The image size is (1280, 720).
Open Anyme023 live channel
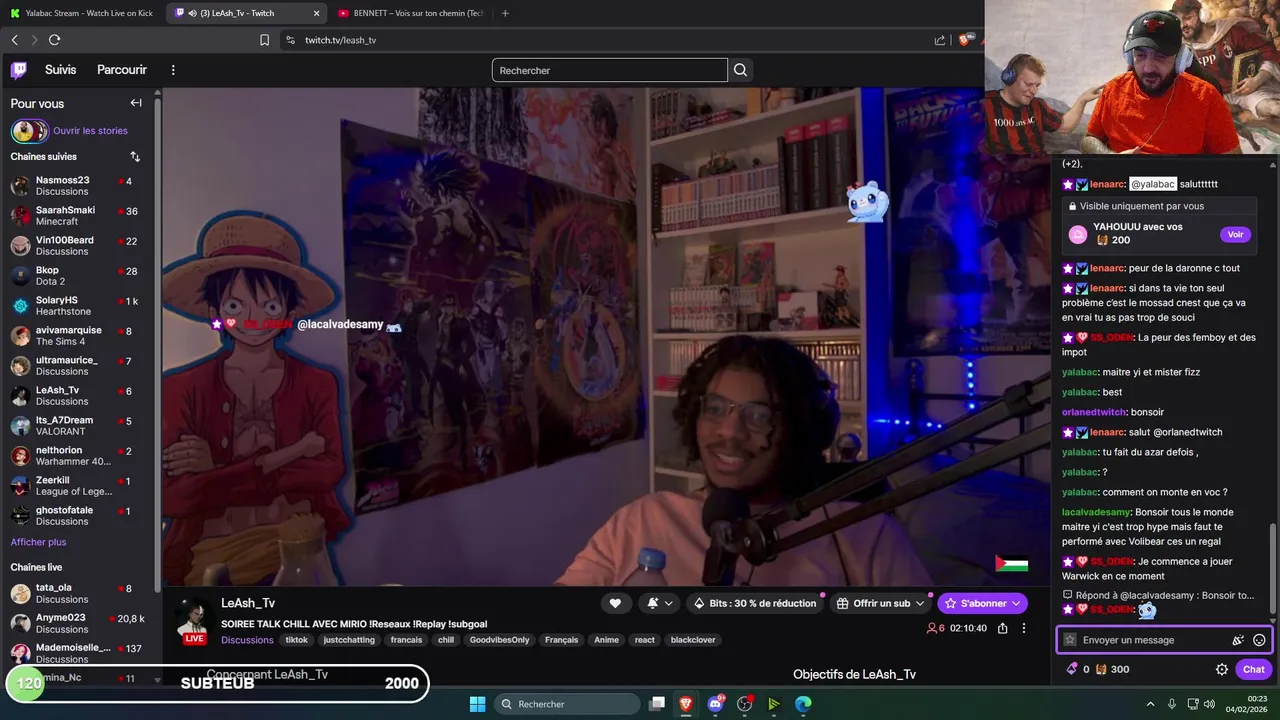point(78,624)
